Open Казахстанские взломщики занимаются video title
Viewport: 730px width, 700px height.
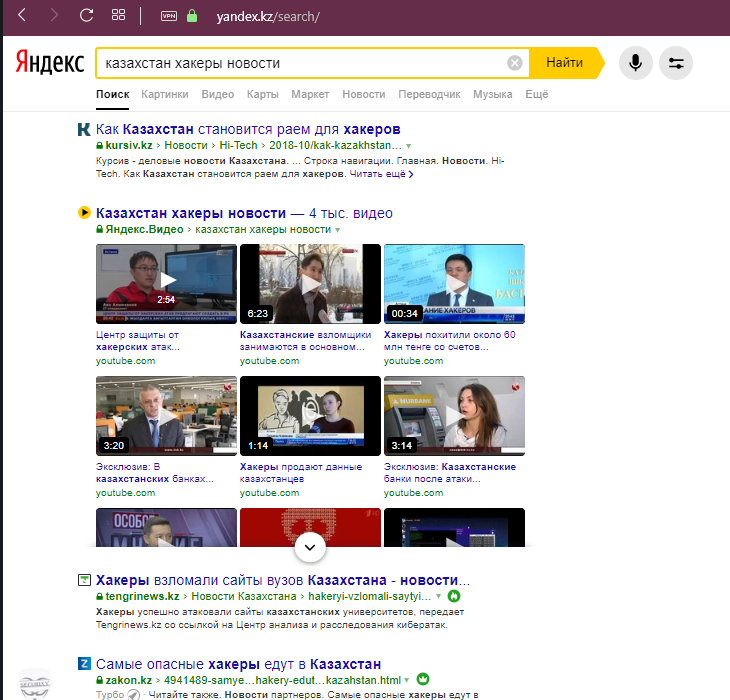point(305,341)
